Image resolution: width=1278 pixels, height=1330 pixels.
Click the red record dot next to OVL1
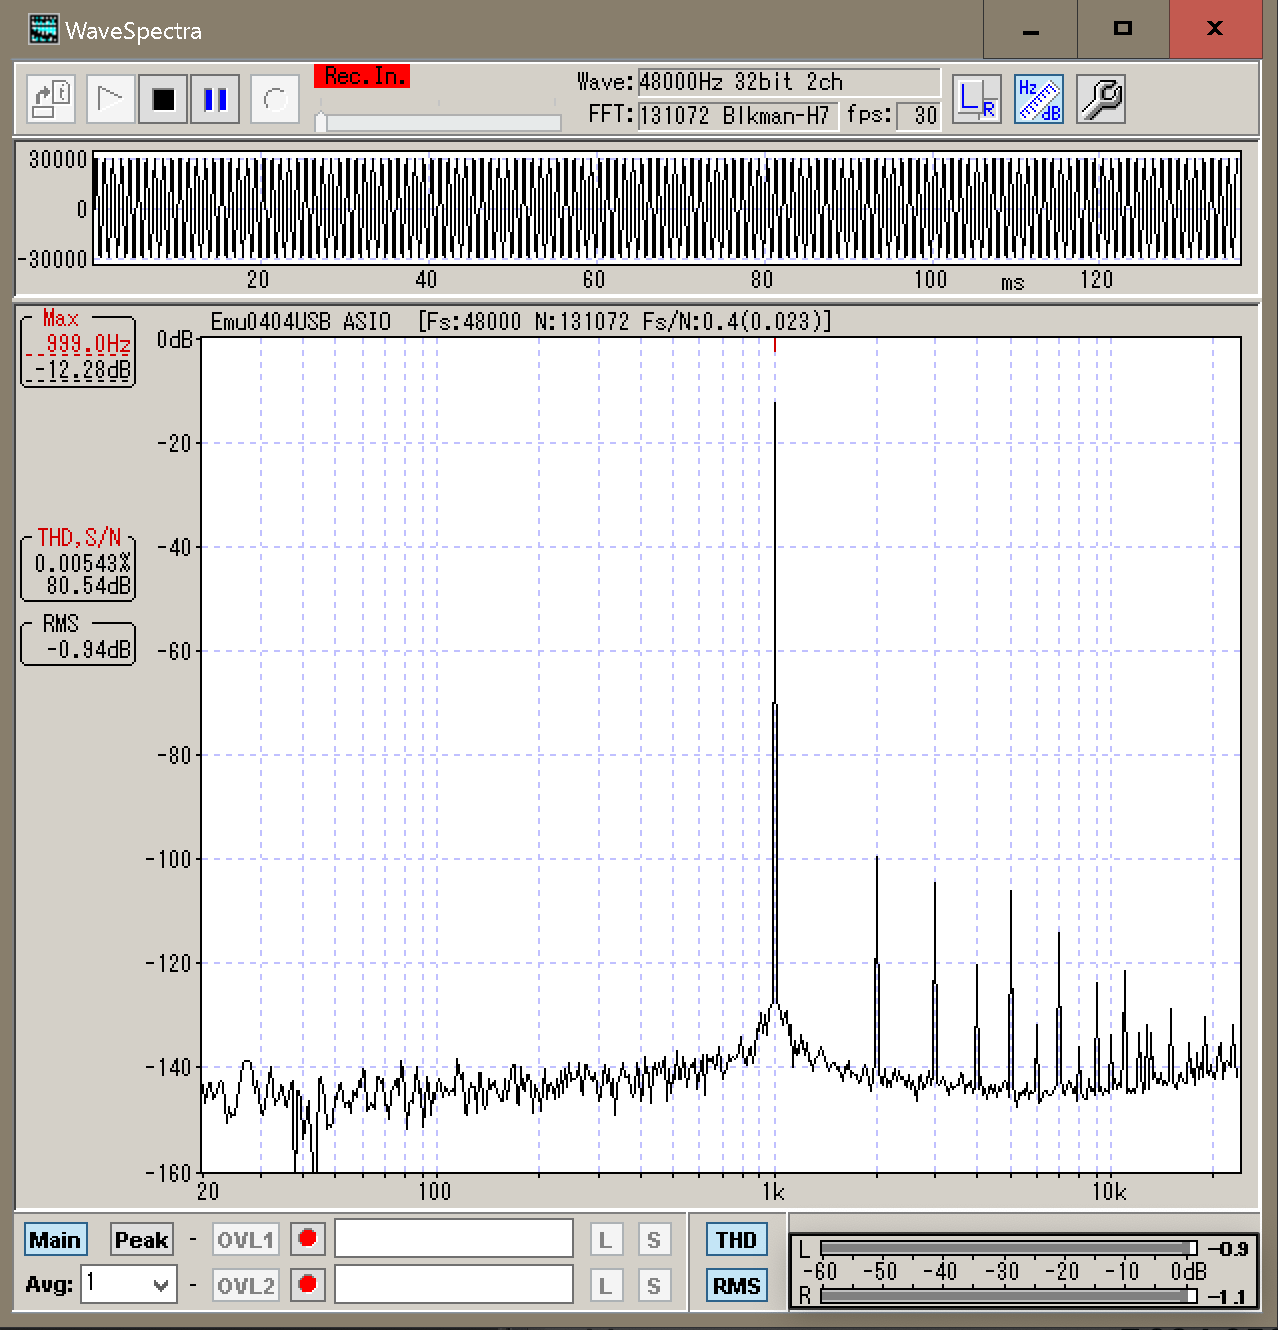pos(308,1239)
